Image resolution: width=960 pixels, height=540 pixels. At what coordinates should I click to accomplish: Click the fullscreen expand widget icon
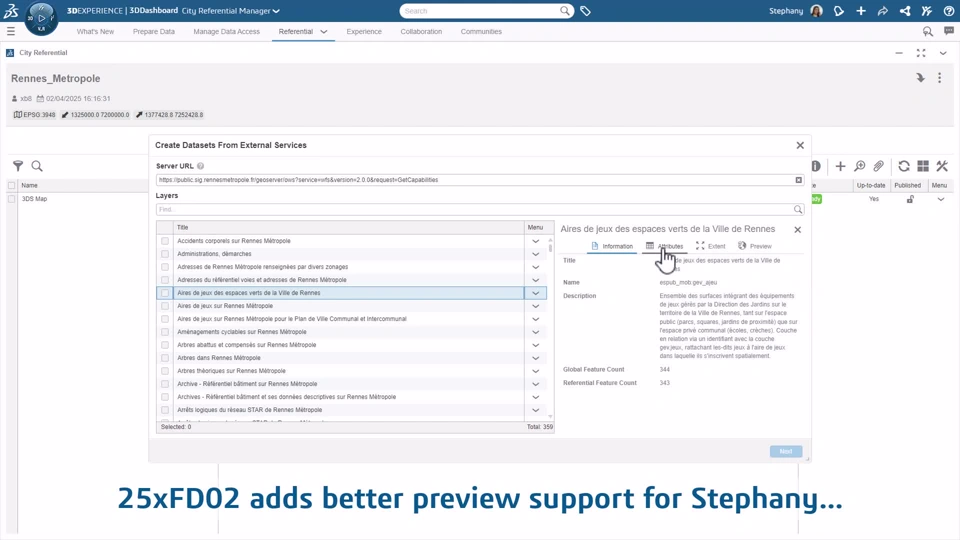tap(921, 53)
